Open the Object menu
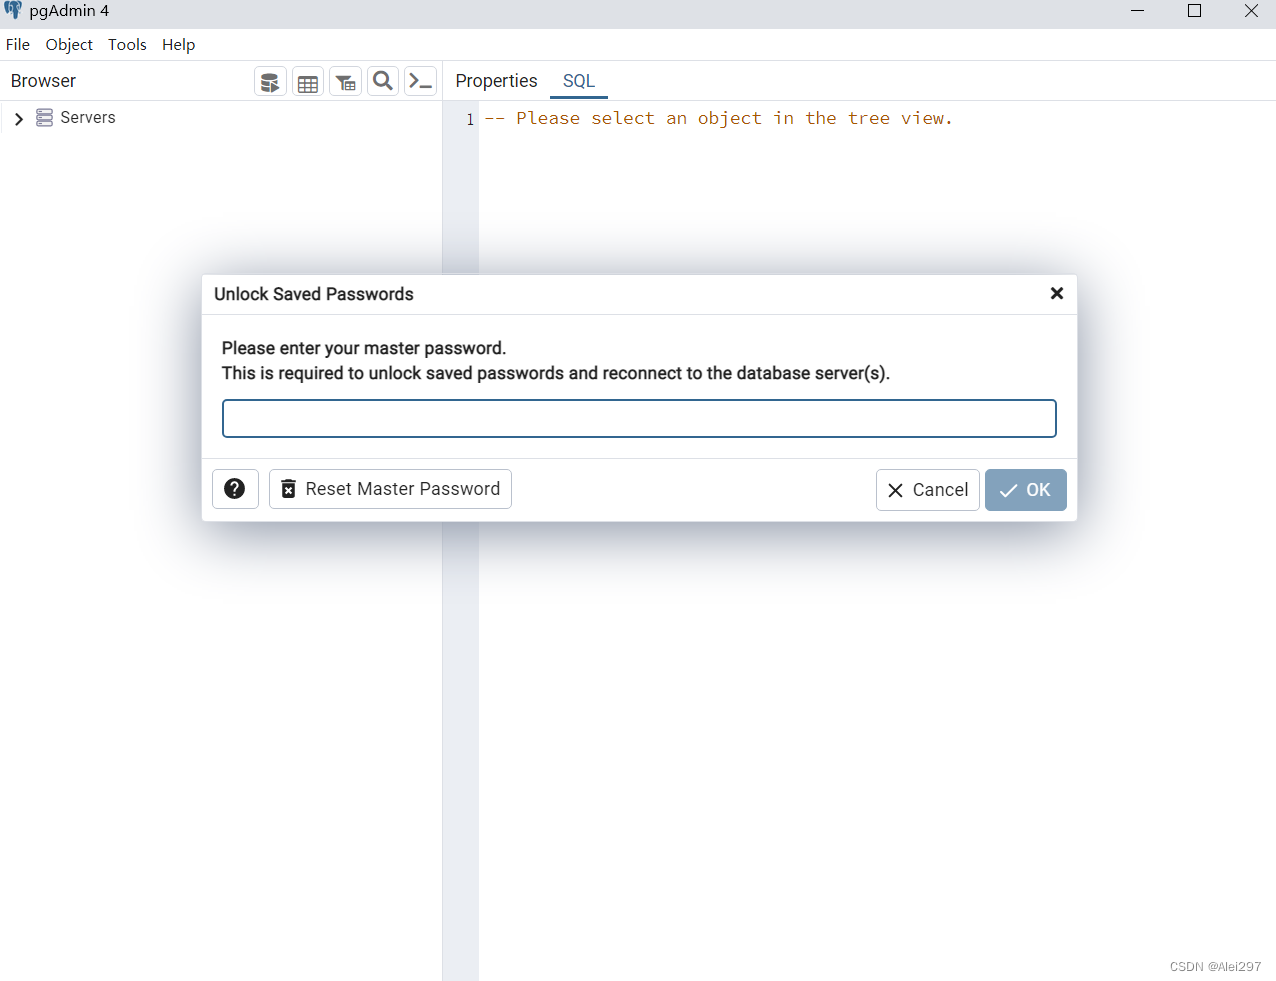This screenshot has height=981, width=1276. (69, 45)
